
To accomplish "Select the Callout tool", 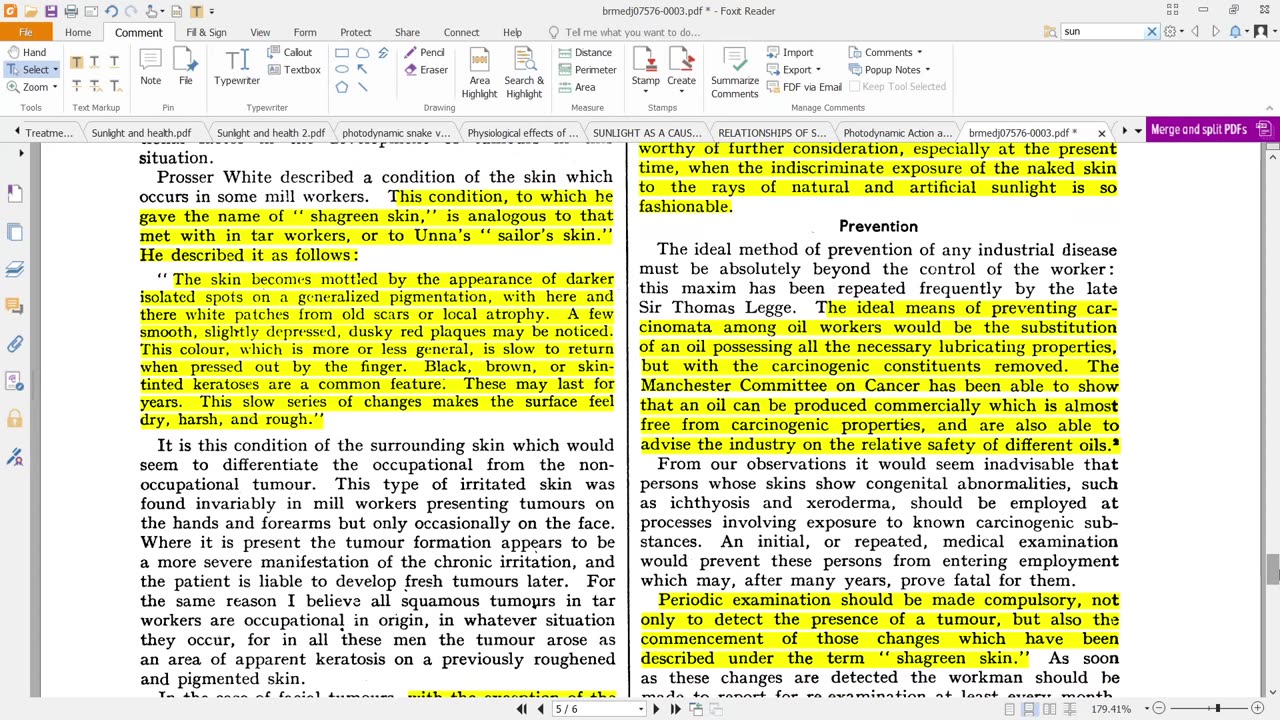I will 290,52.
